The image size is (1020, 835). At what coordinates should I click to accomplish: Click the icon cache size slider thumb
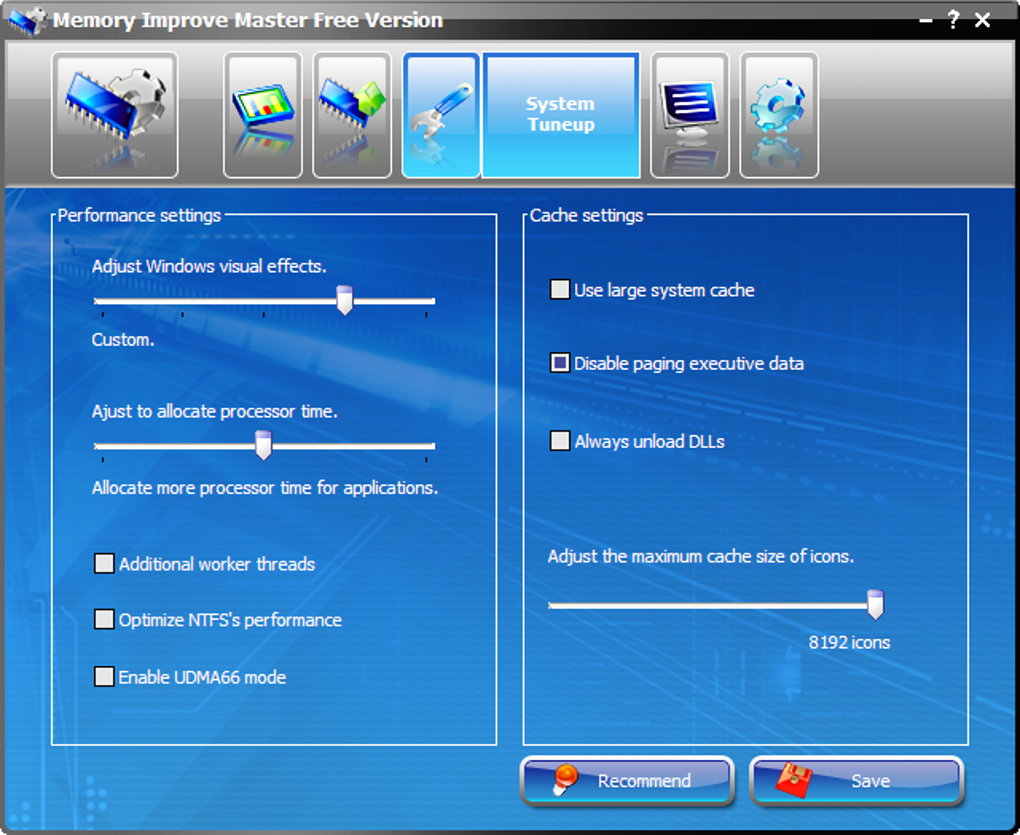click(876, 604)
